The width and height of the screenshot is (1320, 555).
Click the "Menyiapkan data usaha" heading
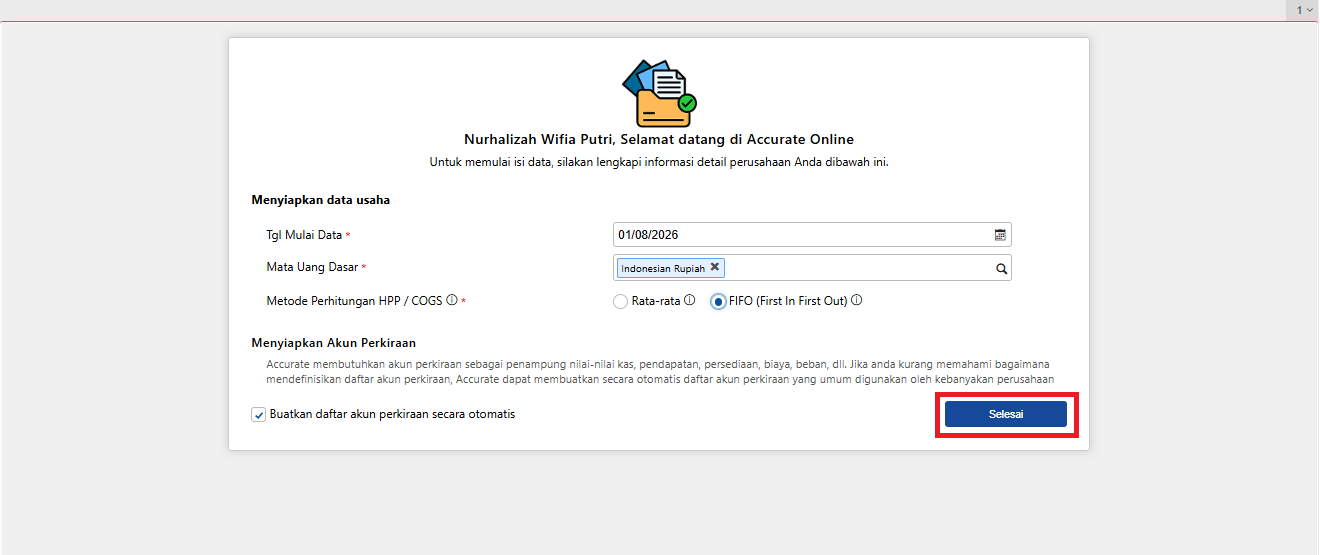pyautogui.click(x=320, y=200)
